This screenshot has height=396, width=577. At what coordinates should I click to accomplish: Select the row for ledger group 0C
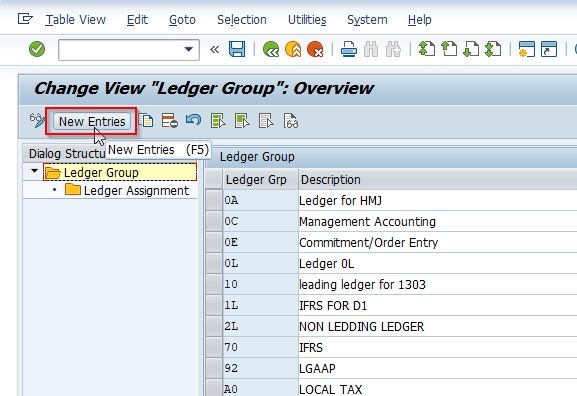[214, 221]
